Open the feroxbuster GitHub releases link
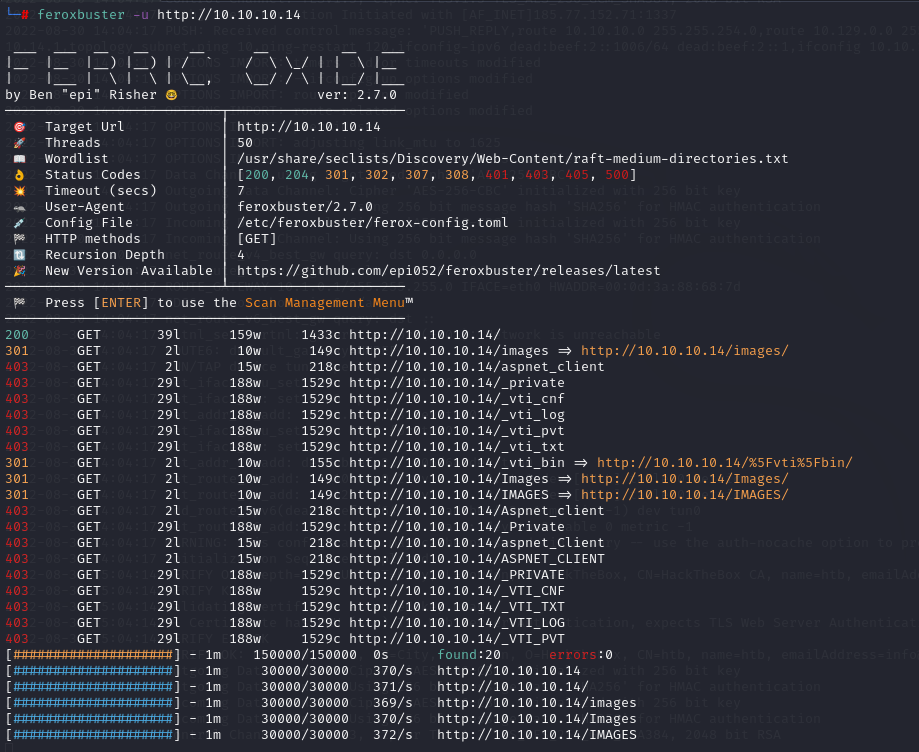Viewport: 919px width, 752px height. click(x=448, y=271)
